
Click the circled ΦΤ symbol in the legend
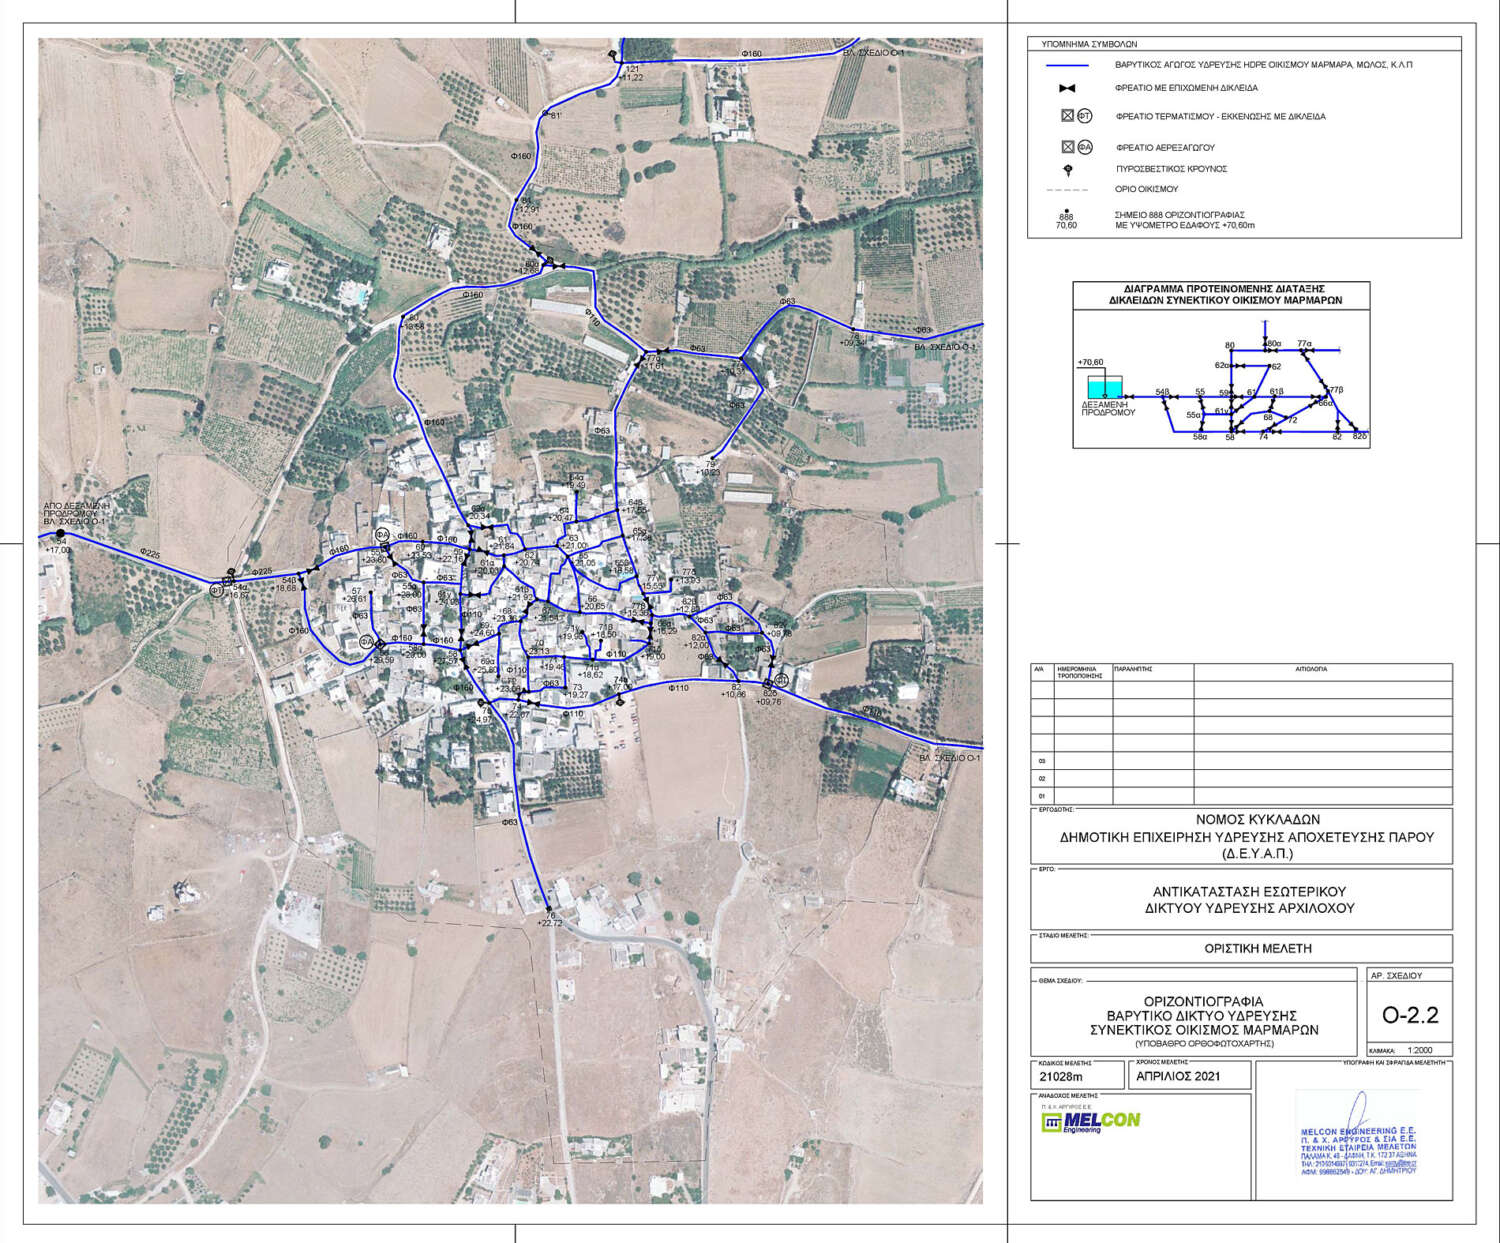click(1085, 116)
